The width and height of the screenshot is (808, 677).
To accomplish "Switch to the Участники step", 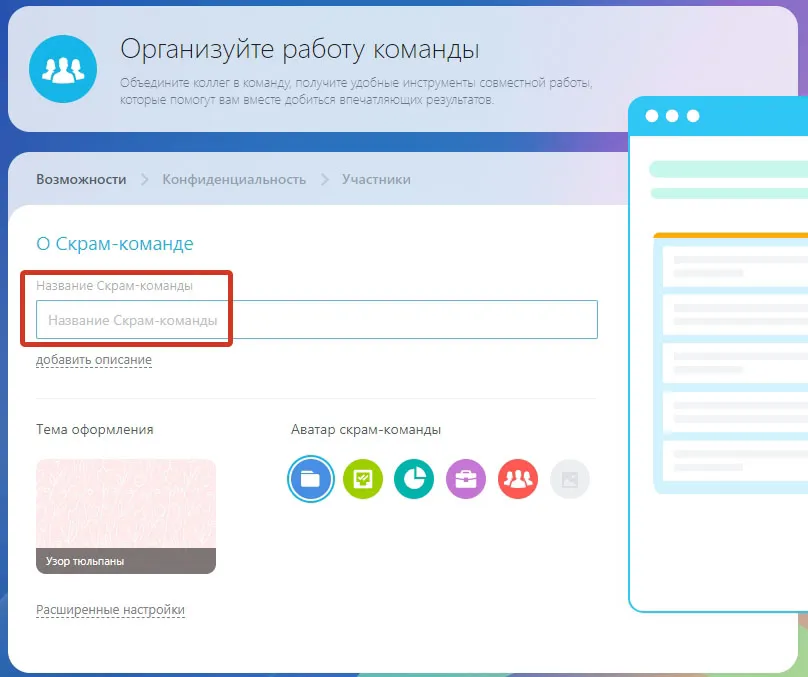I will 376,179.
